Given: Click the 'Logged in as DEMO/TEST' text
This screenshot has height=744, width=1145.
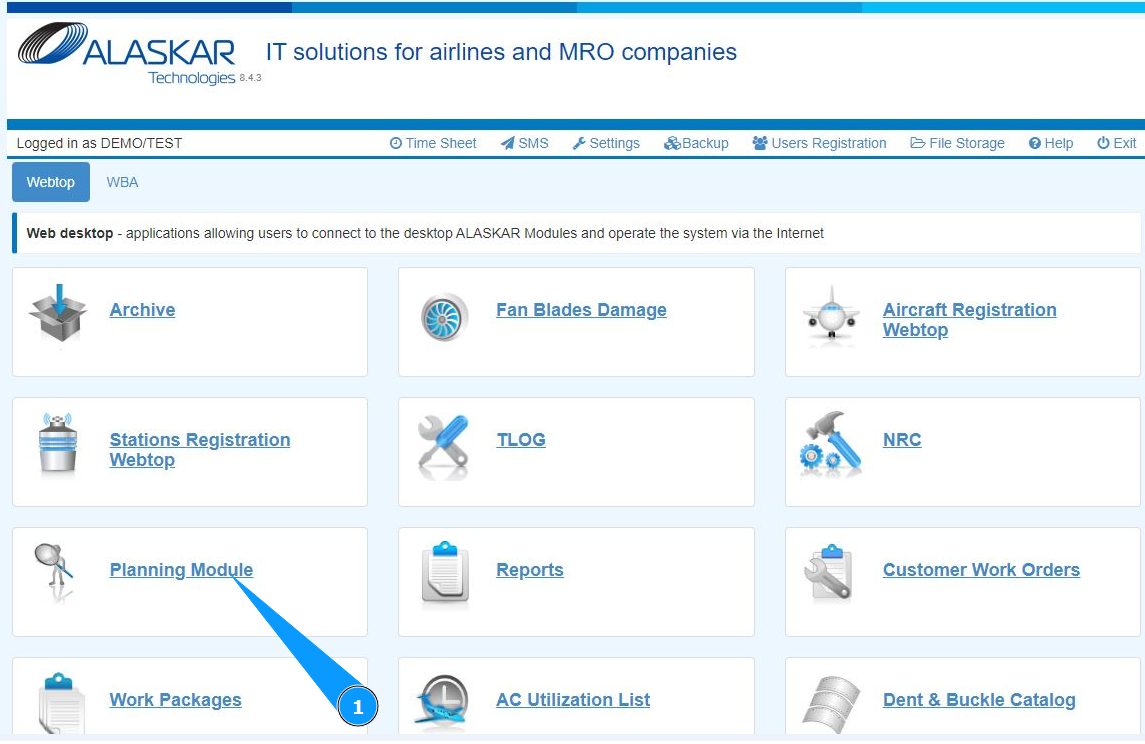Looking at the screenshot, I should [99, 143].
